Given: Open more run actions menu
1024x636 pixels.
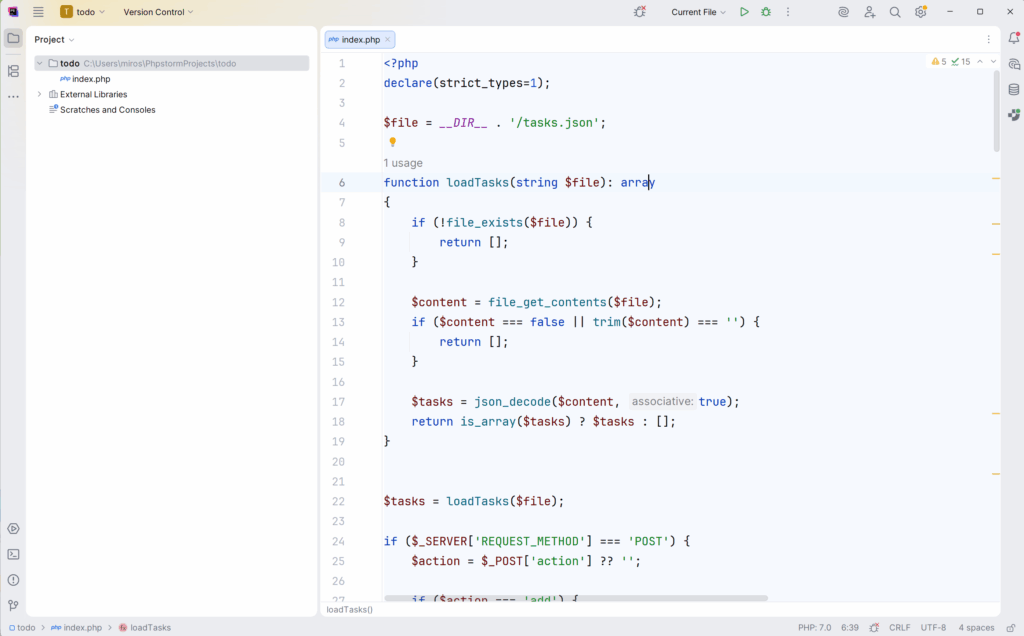Looking at the screenshot, I should point(788,12).
